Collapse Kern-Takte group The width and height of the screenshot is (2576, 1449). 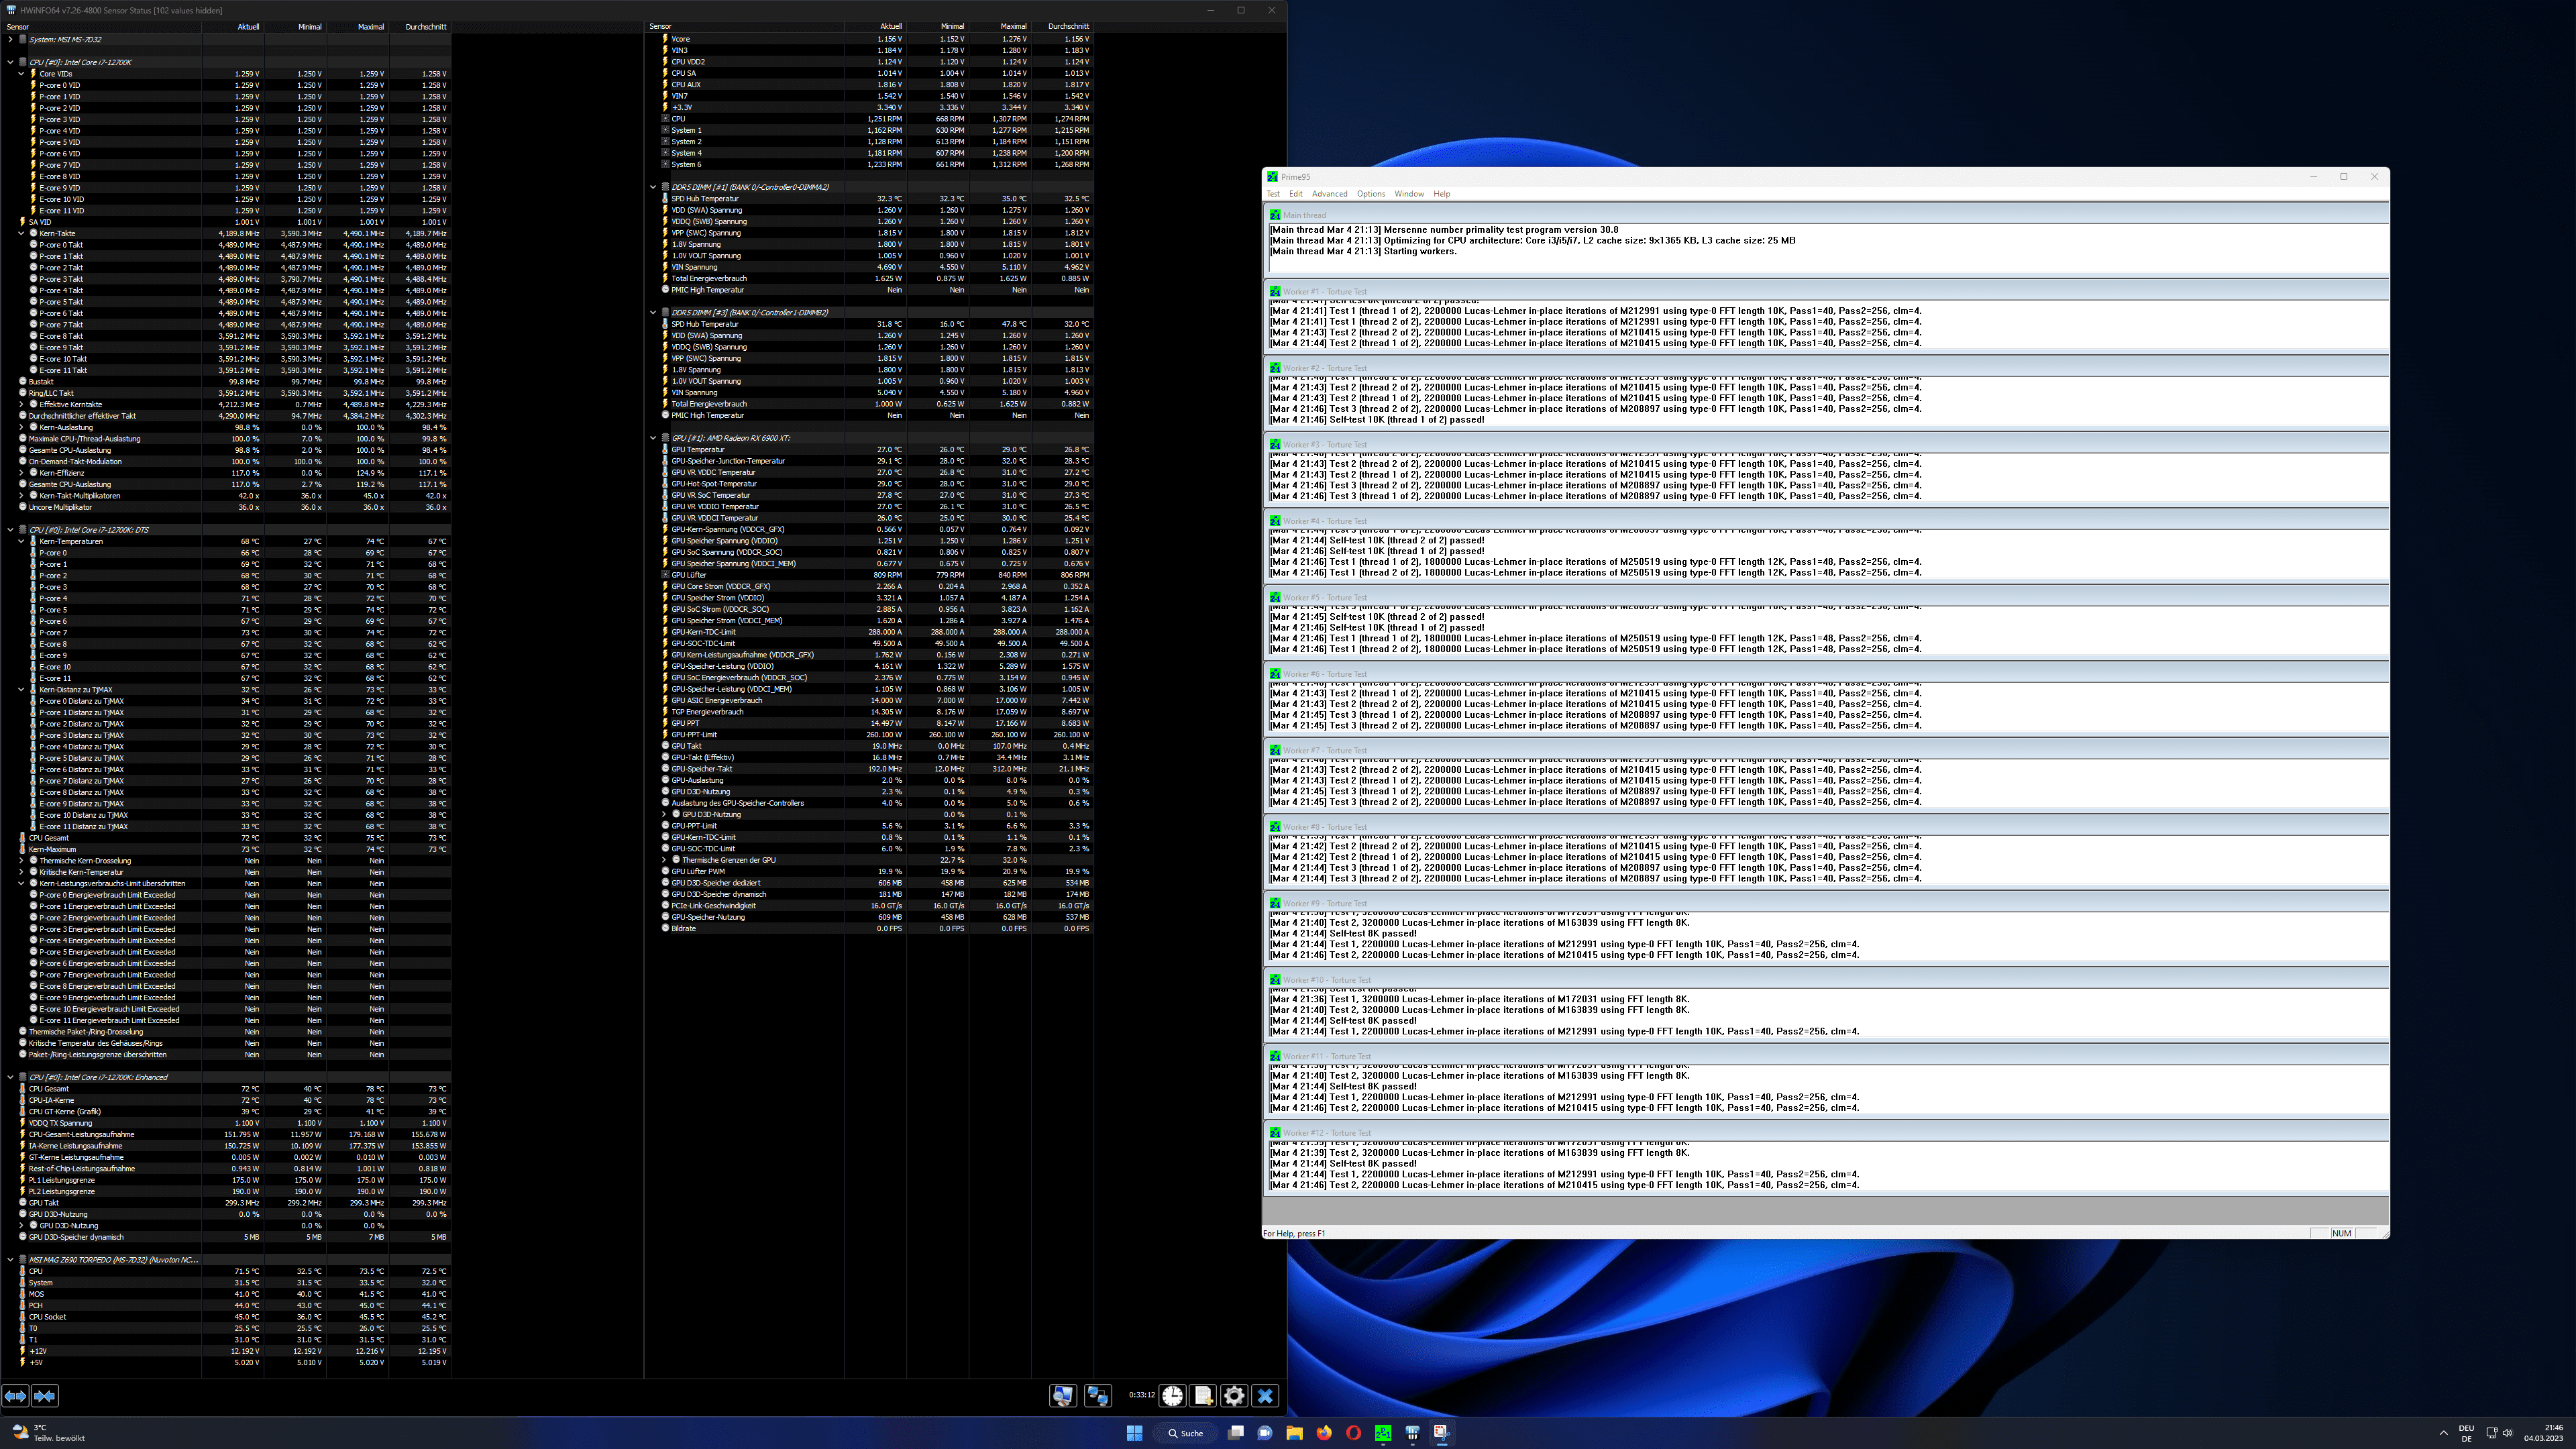coord(21,233)
